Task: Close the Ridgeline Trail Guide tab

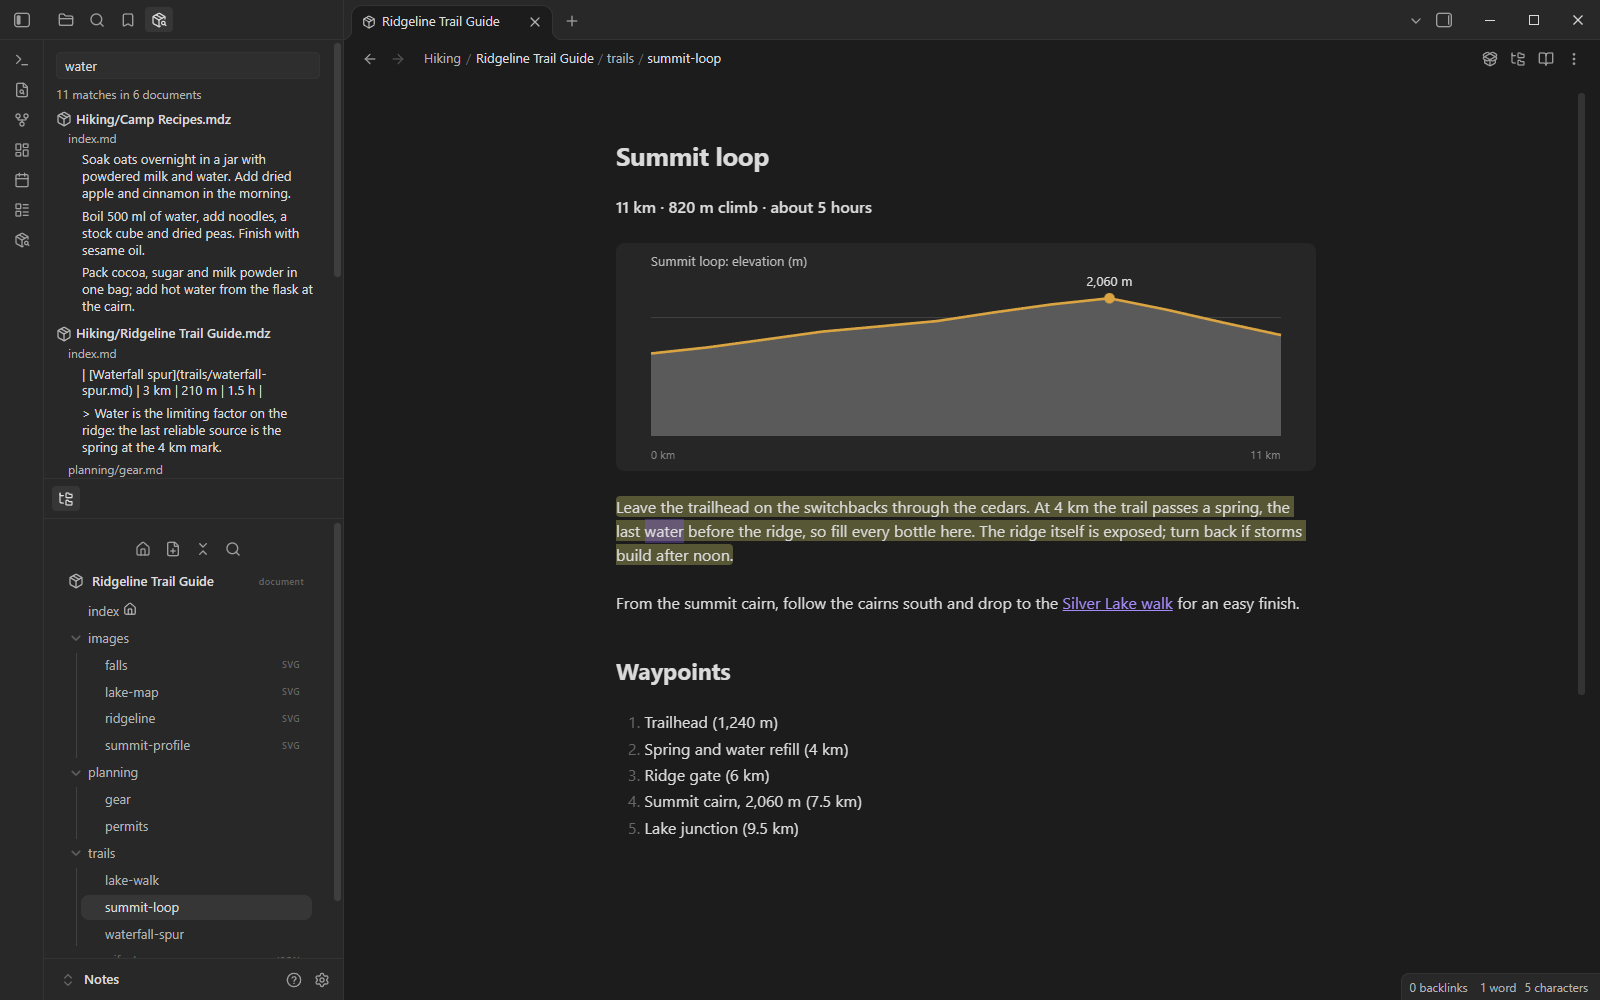Action: tap(535, 21)
